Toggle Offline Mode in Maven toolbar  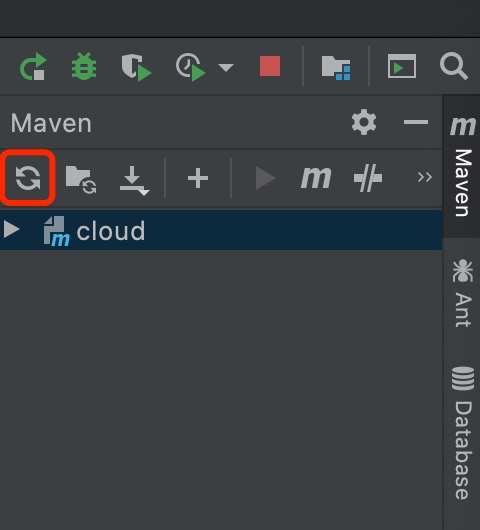click(x=368, y=178)
